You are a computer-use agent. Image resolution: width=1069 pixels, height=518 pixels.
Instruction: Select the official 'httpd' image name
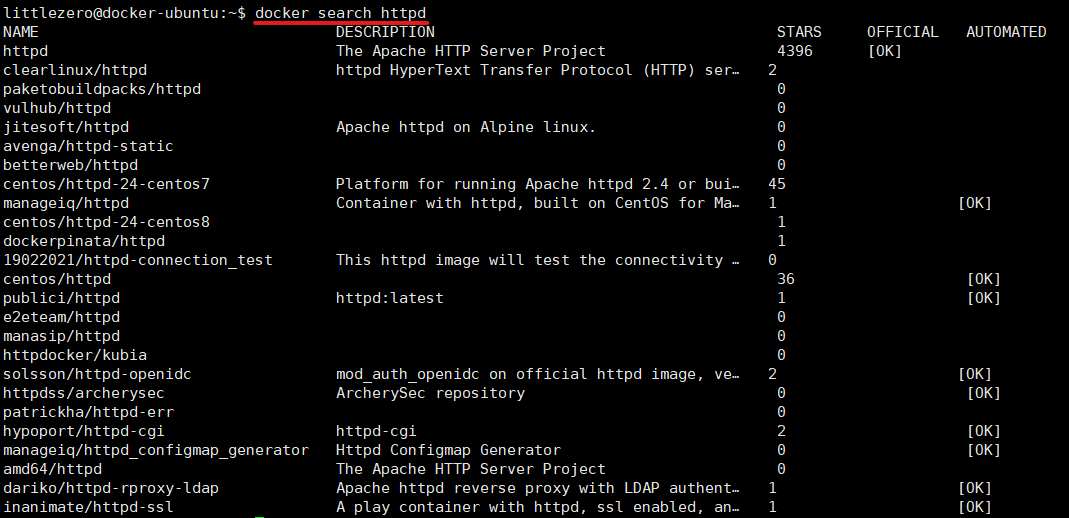[x=25, y=51]
